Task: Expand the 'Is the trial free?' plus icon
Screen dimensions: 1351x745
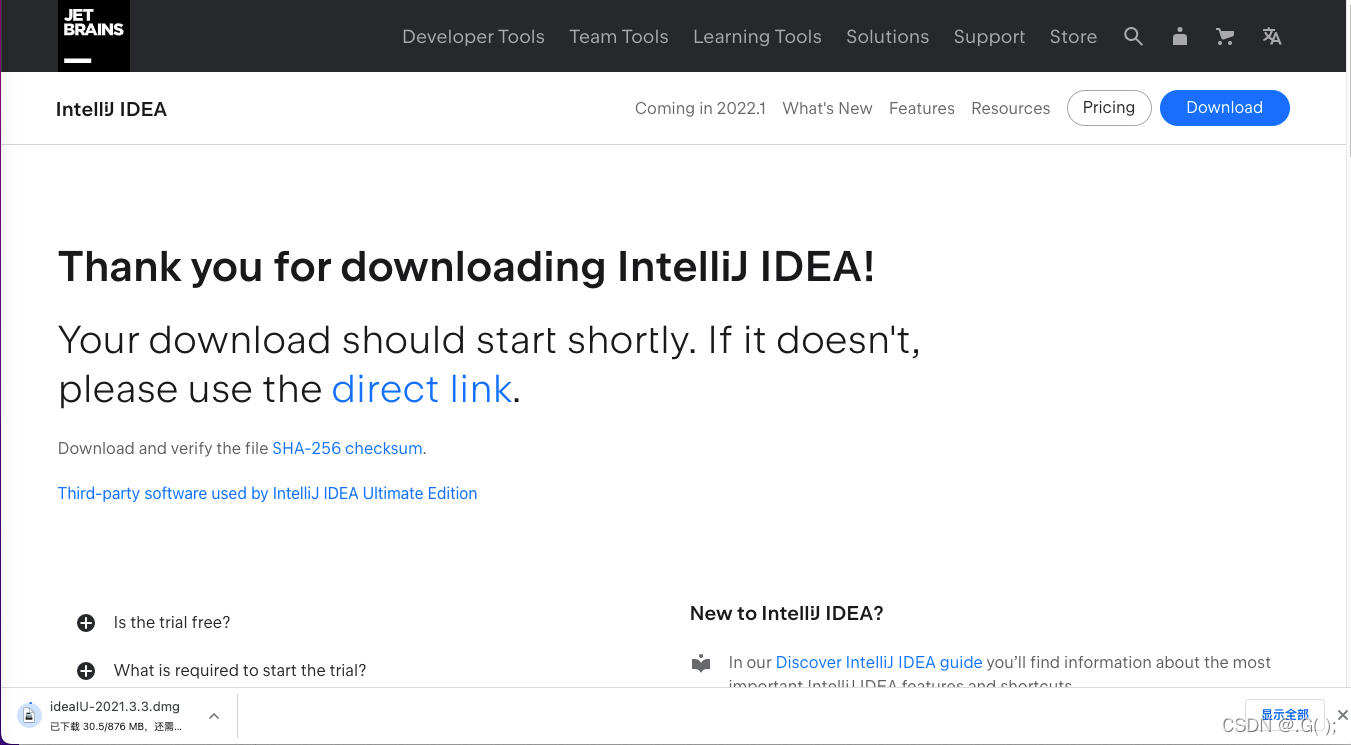Action: click(86, 623)
